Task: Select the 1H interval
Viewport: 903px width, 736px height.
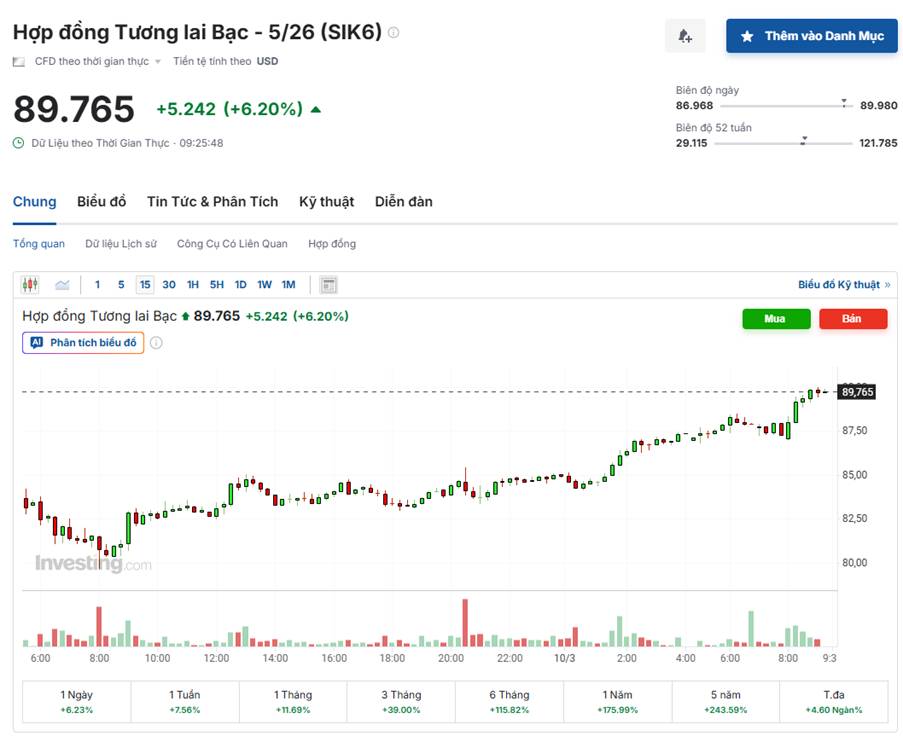Action: [x=193, y=284]
